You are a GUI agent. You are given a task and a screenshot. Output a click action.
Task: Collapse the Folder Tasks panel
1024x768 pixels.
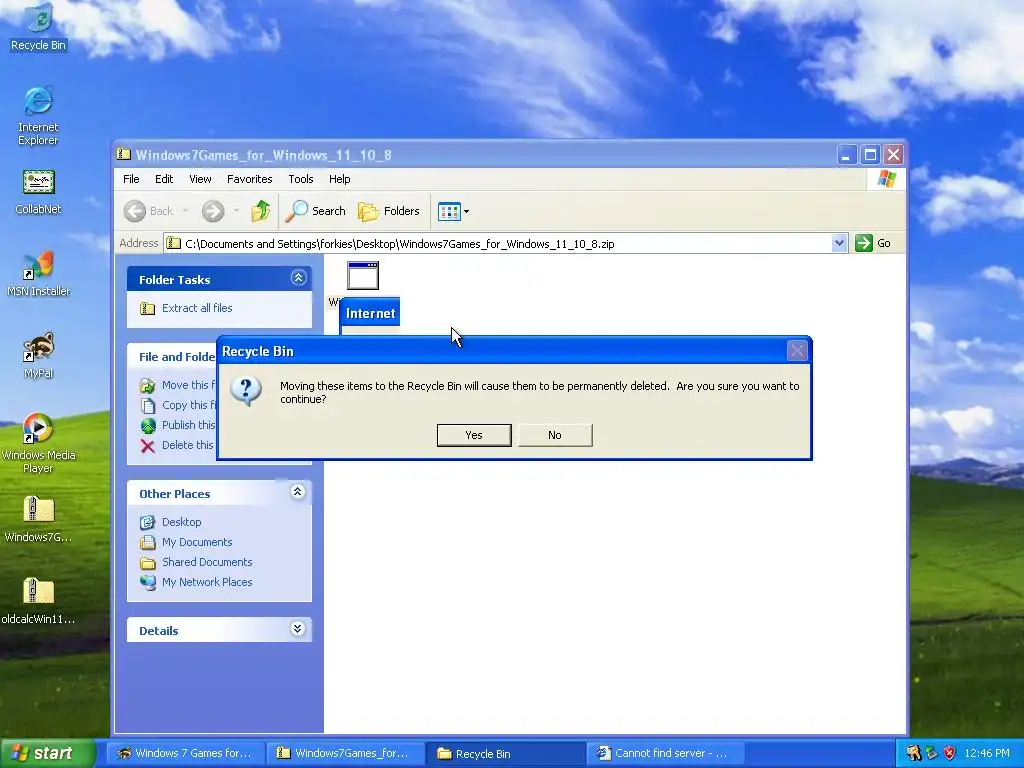click(298, 278)
